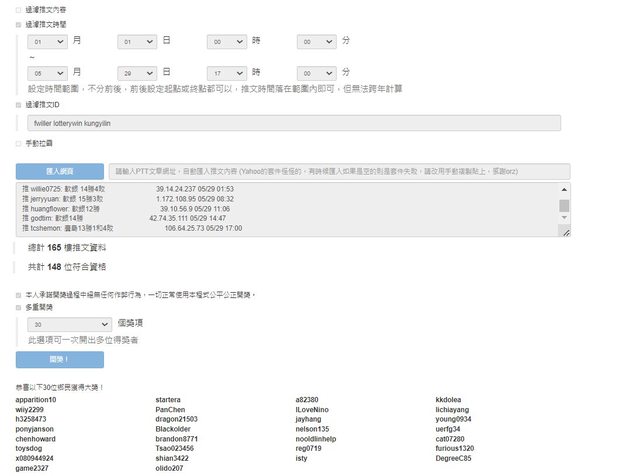Click the PTT article URL input field
The image size is (640, 476).
point(338,171)
